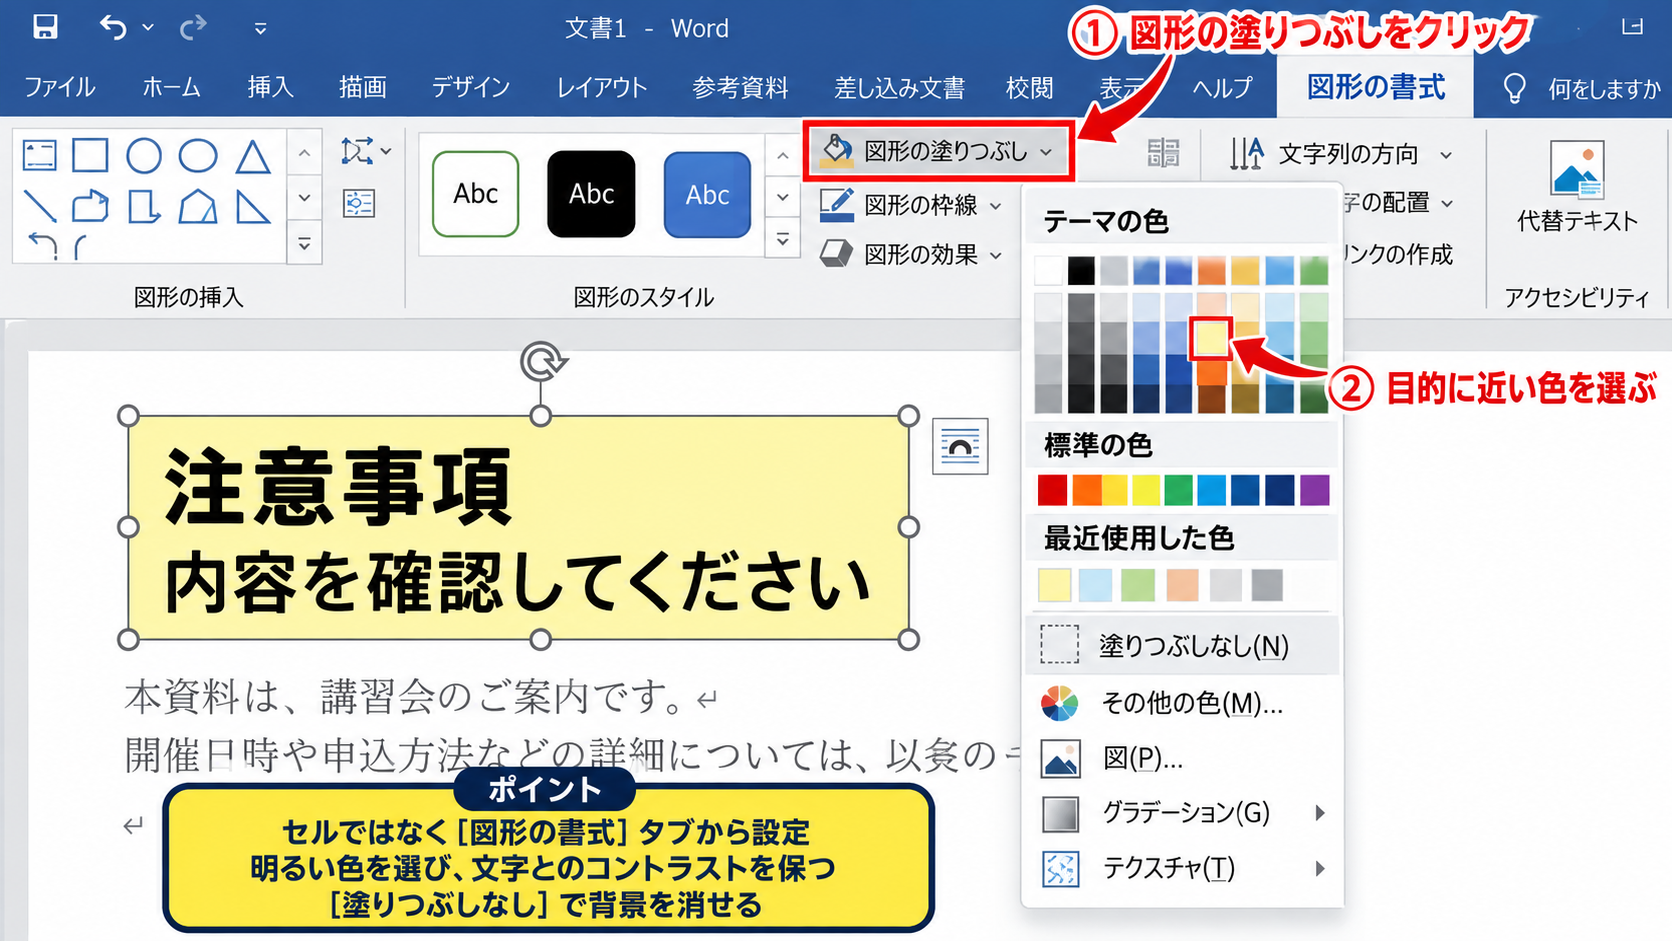Screen dimensions: 1672x941
Task: Click the lightbulb 何をしますか search icon
Action: point(1515,88)
